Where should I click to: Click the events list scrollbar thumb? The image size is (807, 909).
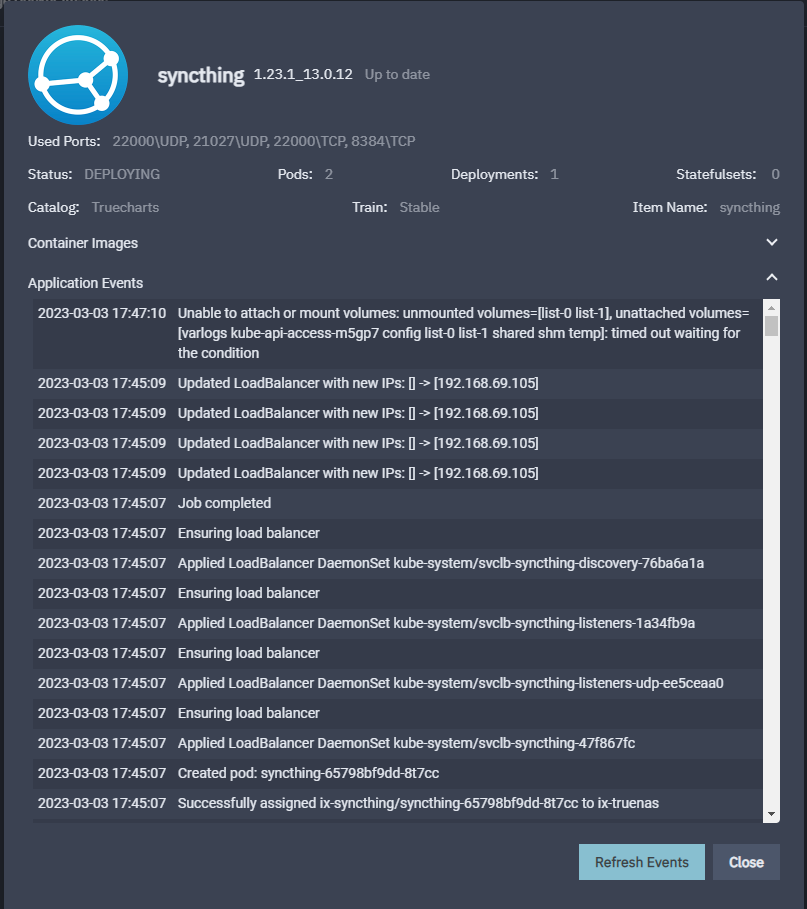click(x=771, y=326)
